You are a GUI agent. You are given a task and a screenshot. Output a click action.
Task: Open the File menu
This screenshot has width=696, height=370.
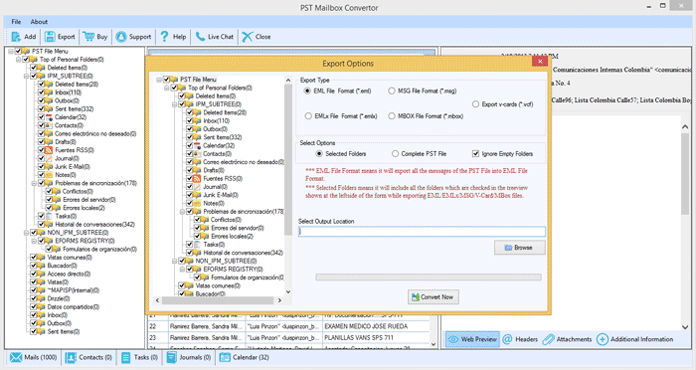click(16, 22)
